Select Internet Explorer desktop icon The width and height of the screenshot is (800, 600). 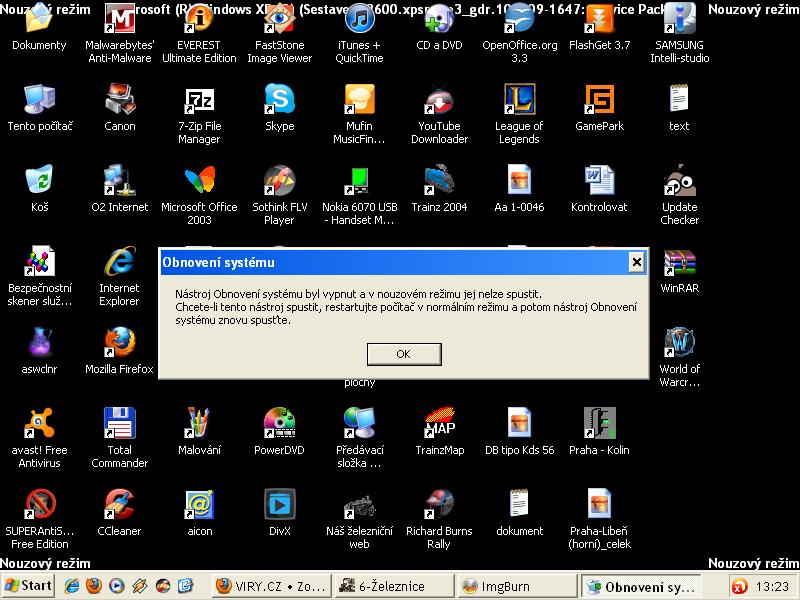[119, 261]
